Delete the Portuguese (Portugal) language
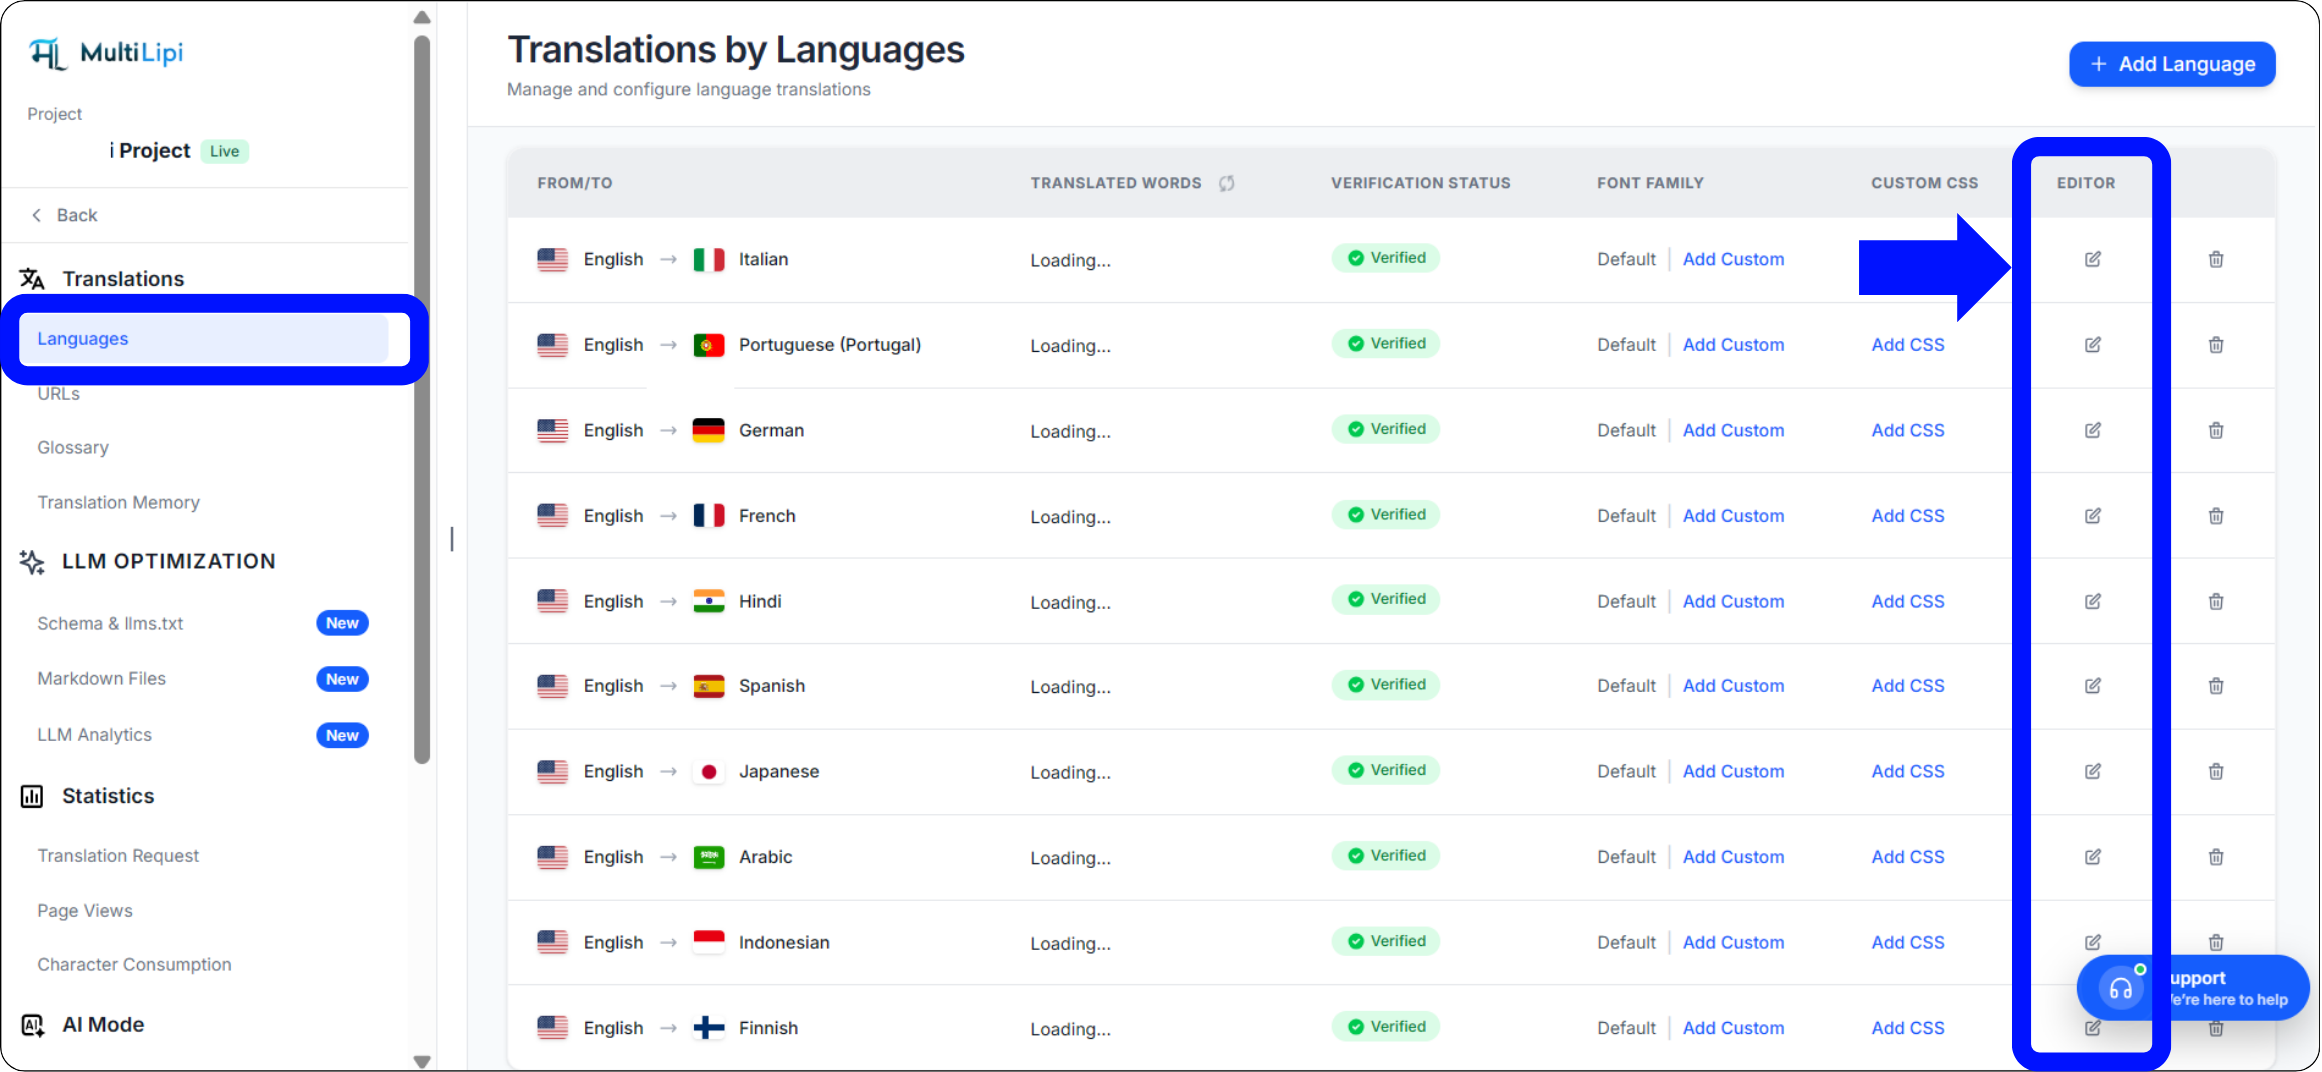 tap(2216, 345)
